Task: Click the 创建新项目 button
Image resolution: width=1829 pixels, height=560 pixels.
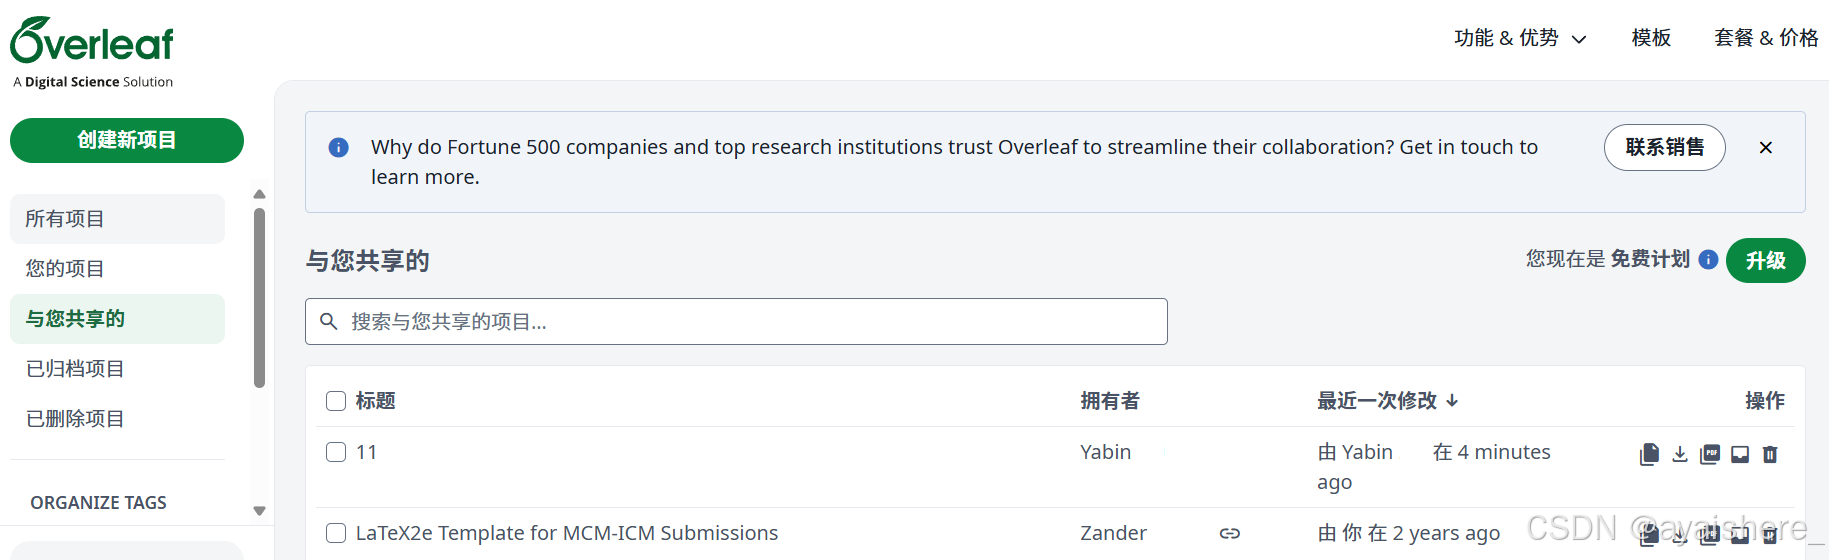Action: pyautogui.click(x=127, y=140)
